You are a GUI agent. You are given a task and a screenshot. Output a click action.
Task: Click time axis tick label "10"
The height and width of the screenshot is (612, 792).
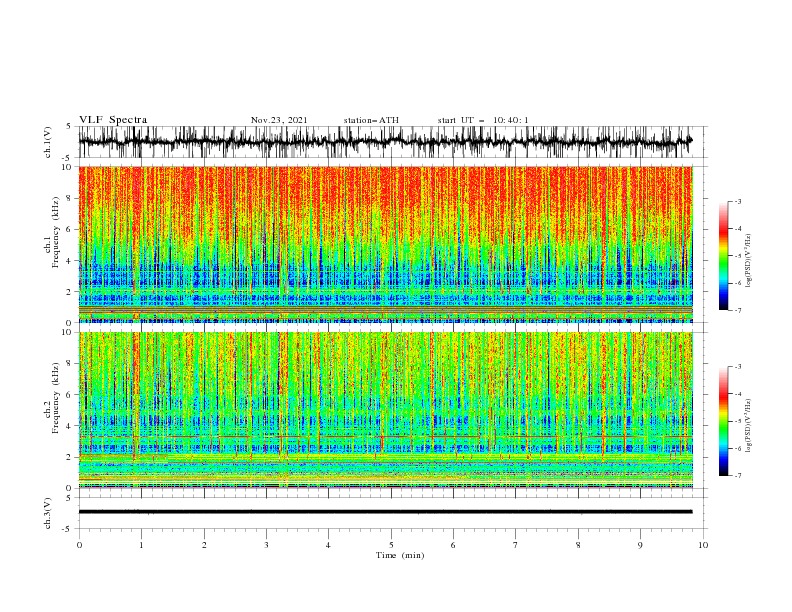(x=703, y=545)
